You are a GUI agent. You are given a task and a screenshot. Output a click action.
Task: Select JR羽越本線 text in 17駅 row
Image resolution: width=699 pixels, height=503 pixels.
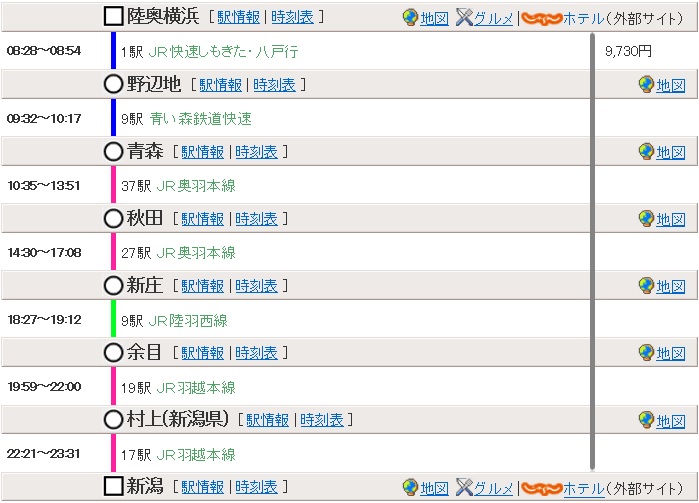pyautogui.click(x=196, y=454)
